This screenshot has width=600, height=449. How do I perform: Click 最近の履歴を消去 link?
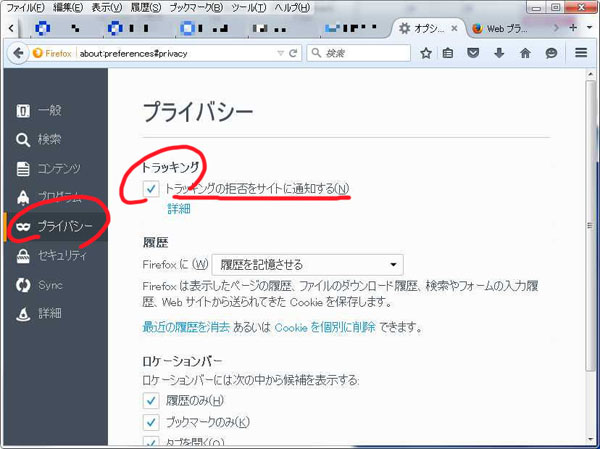point(186,327)
